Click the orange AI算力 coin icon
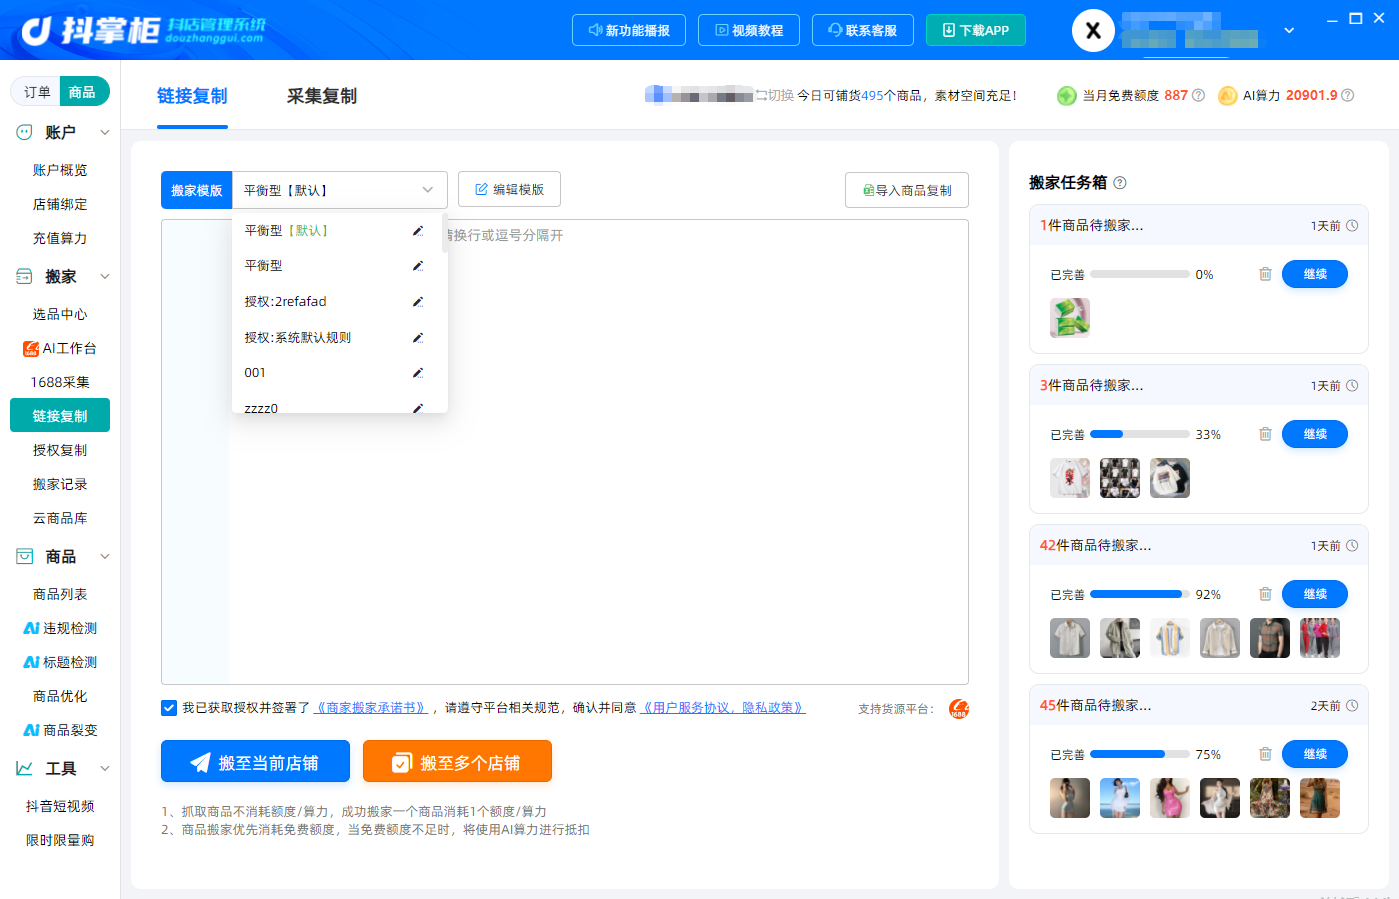 pyautogui.click(x=1228, y=96)
